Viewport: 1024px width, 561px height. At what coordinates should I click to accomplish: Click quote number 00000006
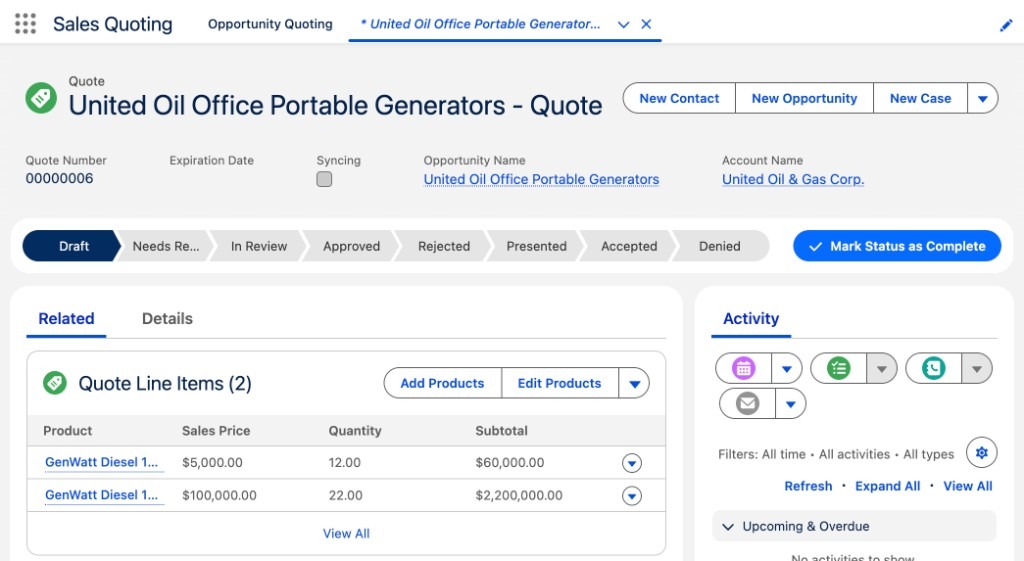coord(59,178)
